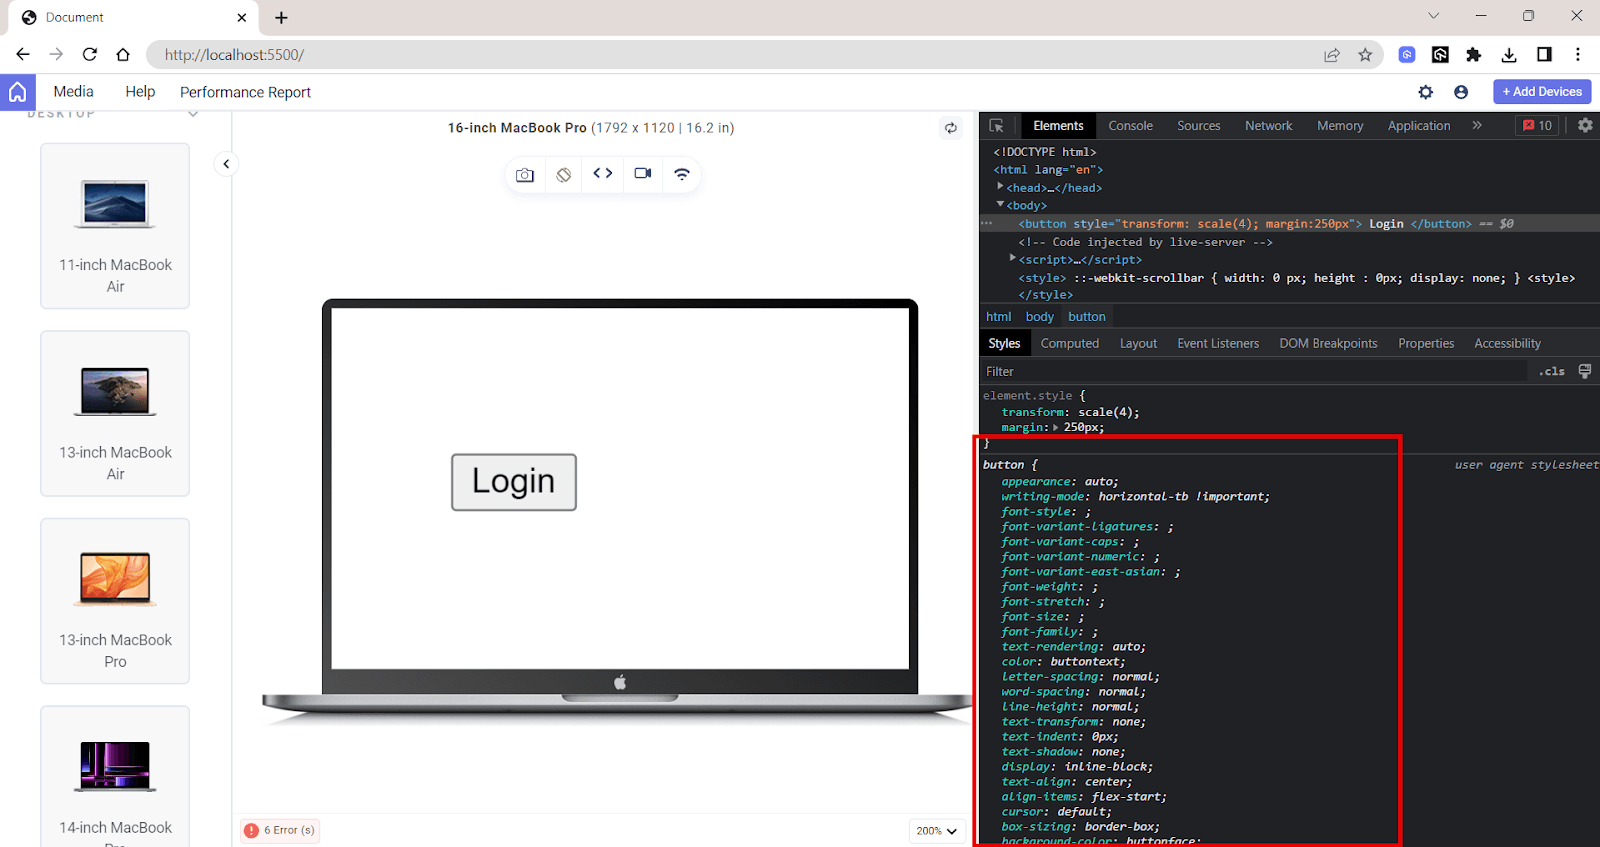This screenshot has height=847, width=1600.
Task: Switch to the Console tab
Action: (x=1130, y=126)
